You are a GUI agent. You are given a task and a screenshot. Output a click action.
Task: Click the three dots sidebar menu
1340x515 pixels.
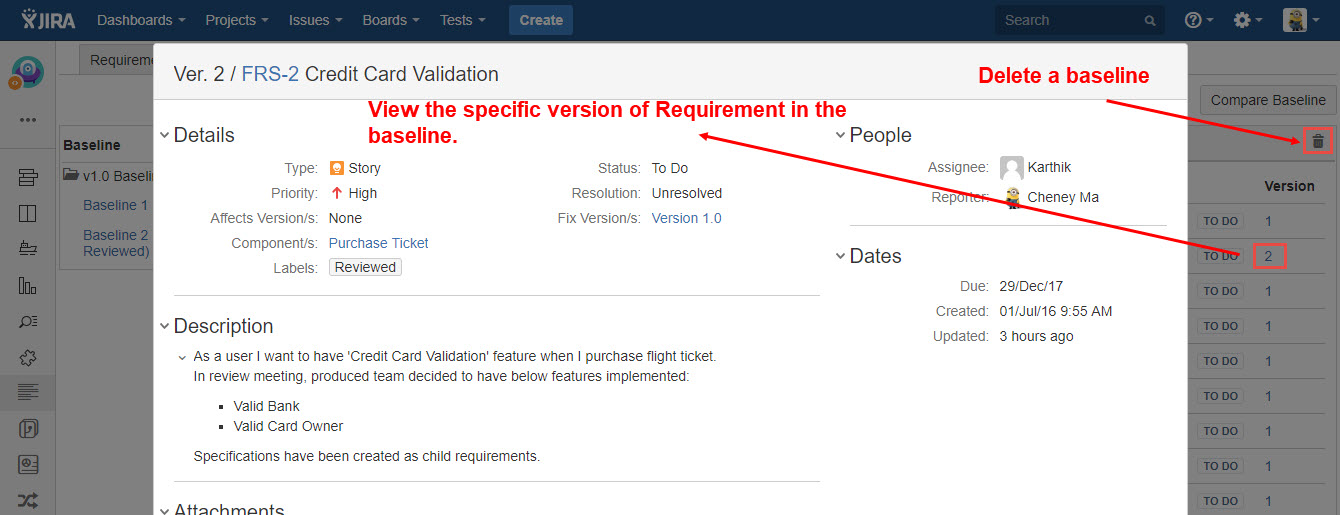[28, 120]
